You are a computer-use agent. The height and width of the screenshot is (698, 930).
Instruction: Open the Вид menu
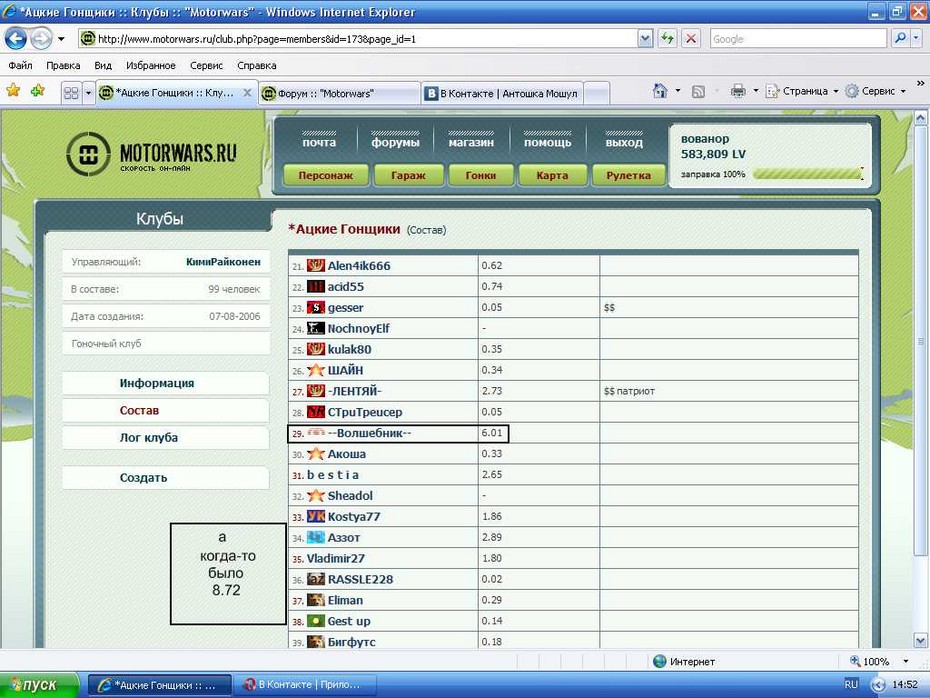103,65
